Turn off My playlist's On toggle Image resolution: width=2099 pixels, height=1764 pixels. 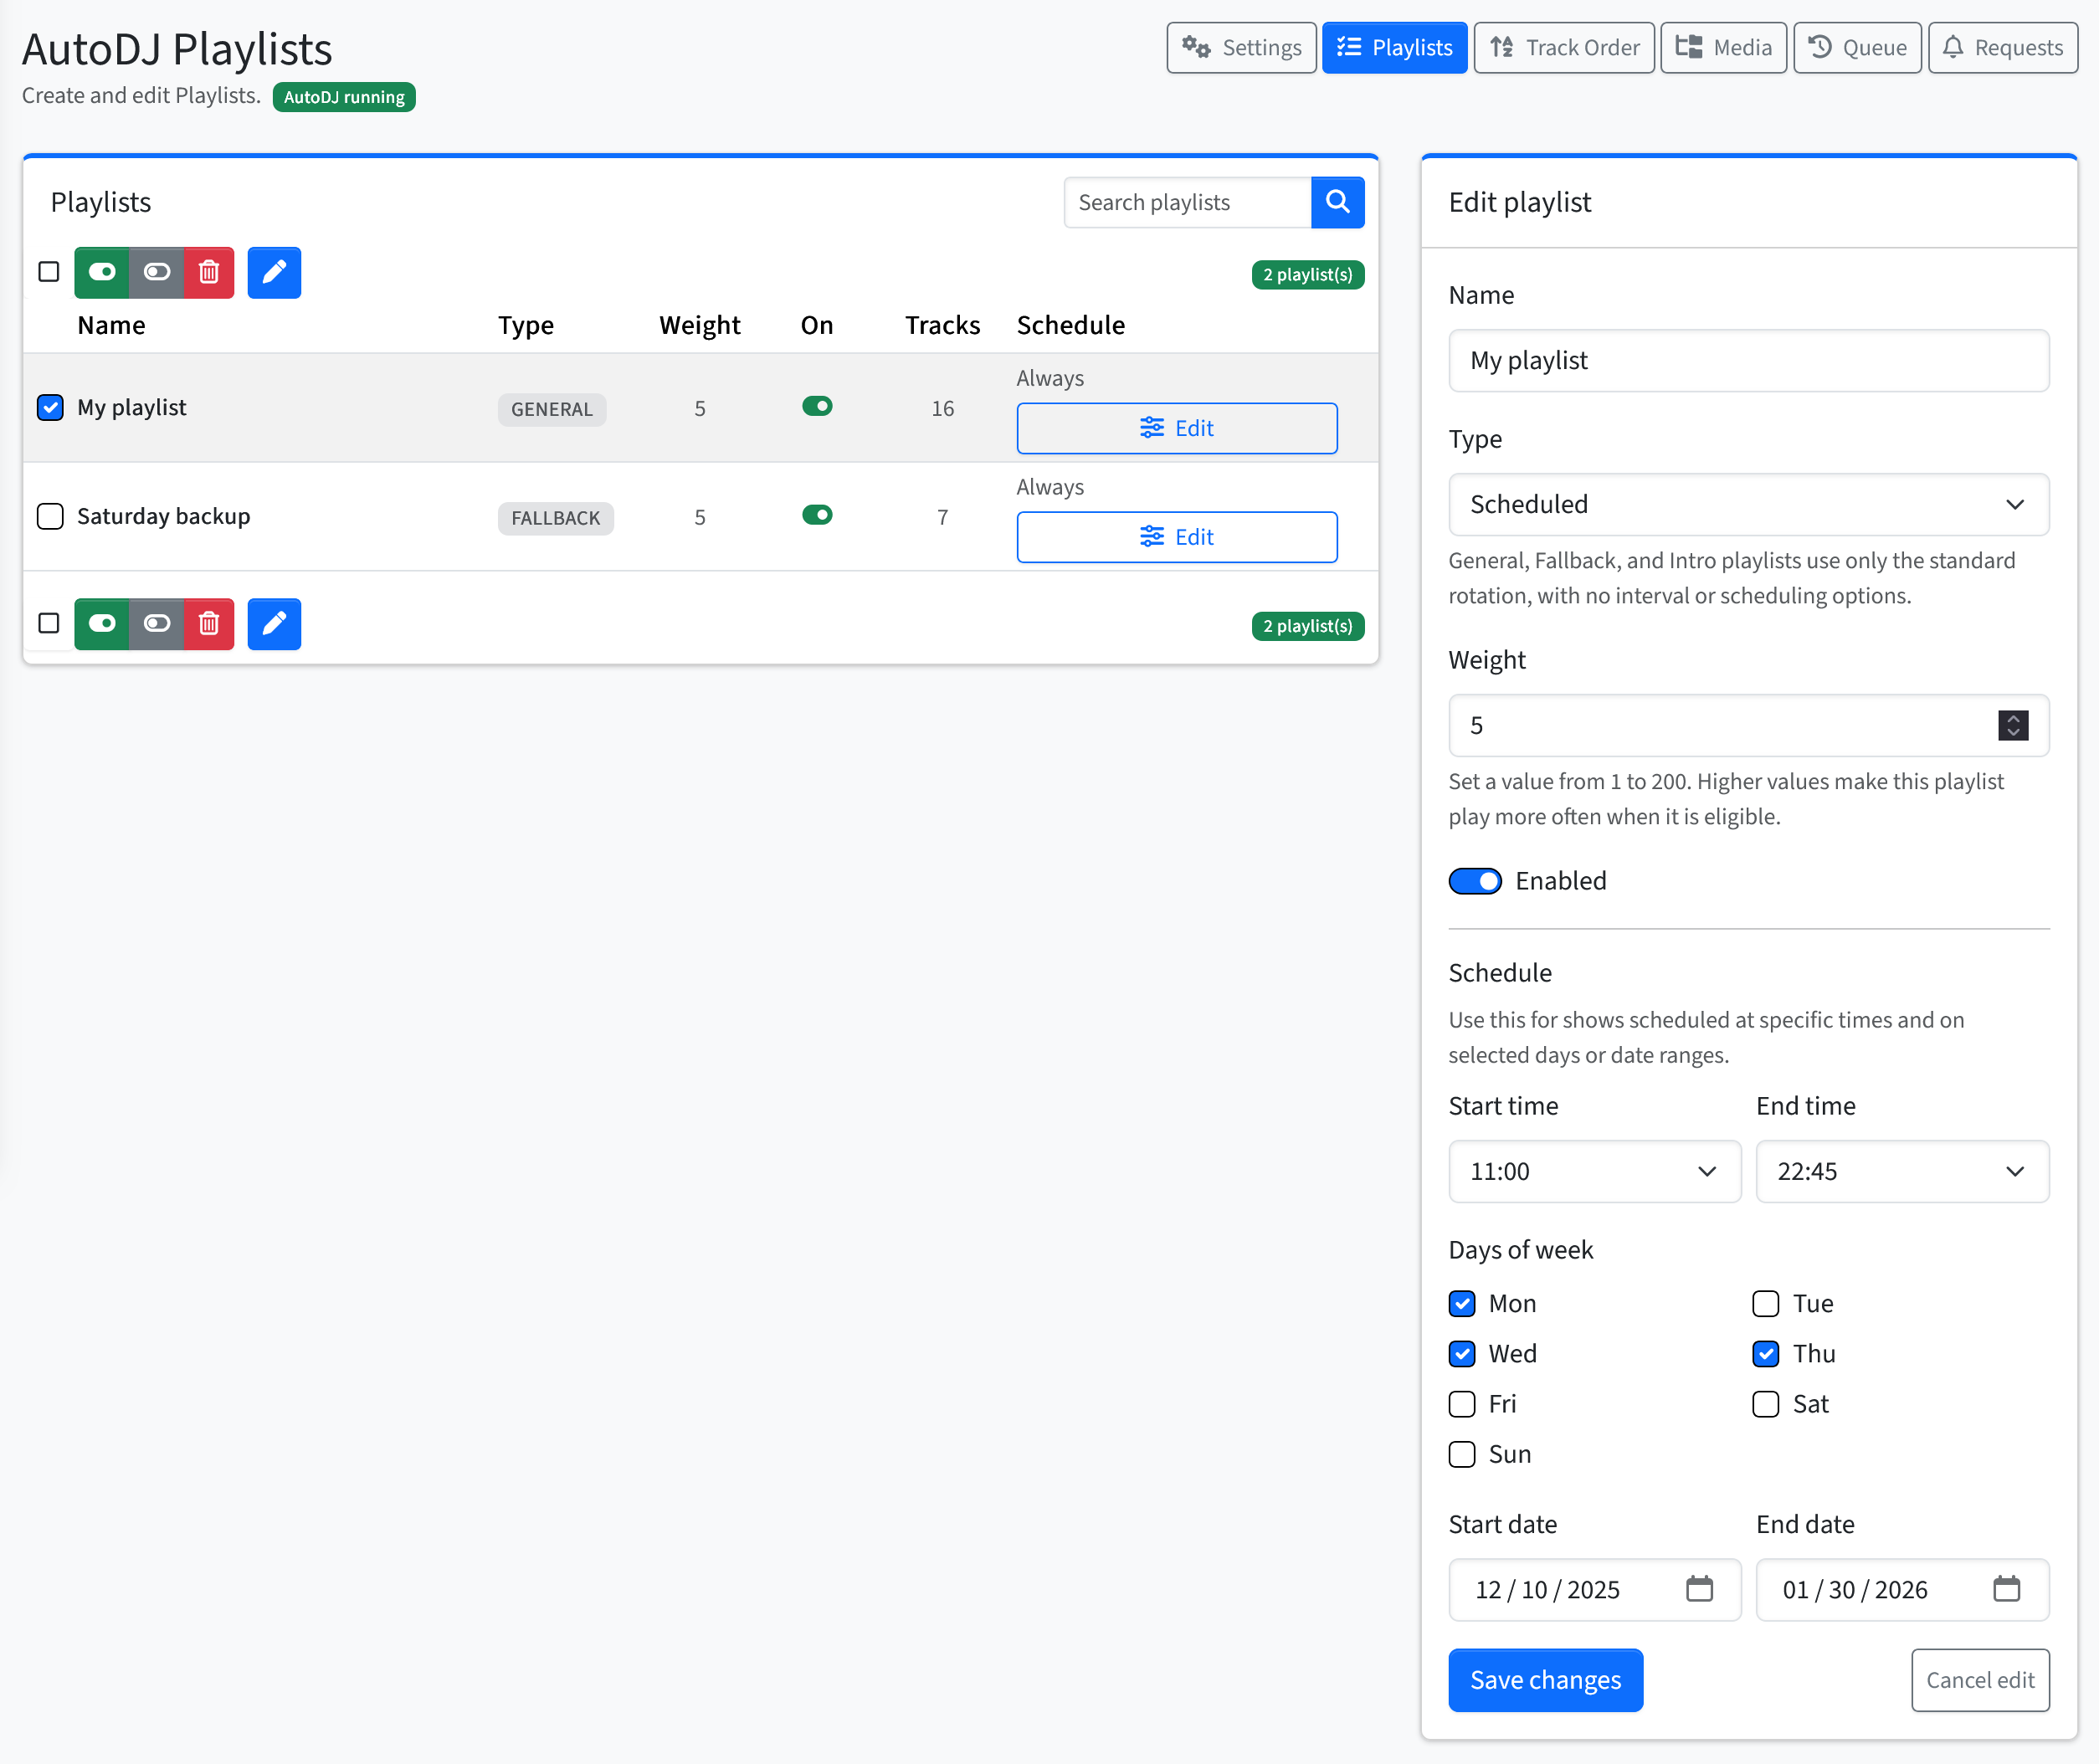coord(817,406)
